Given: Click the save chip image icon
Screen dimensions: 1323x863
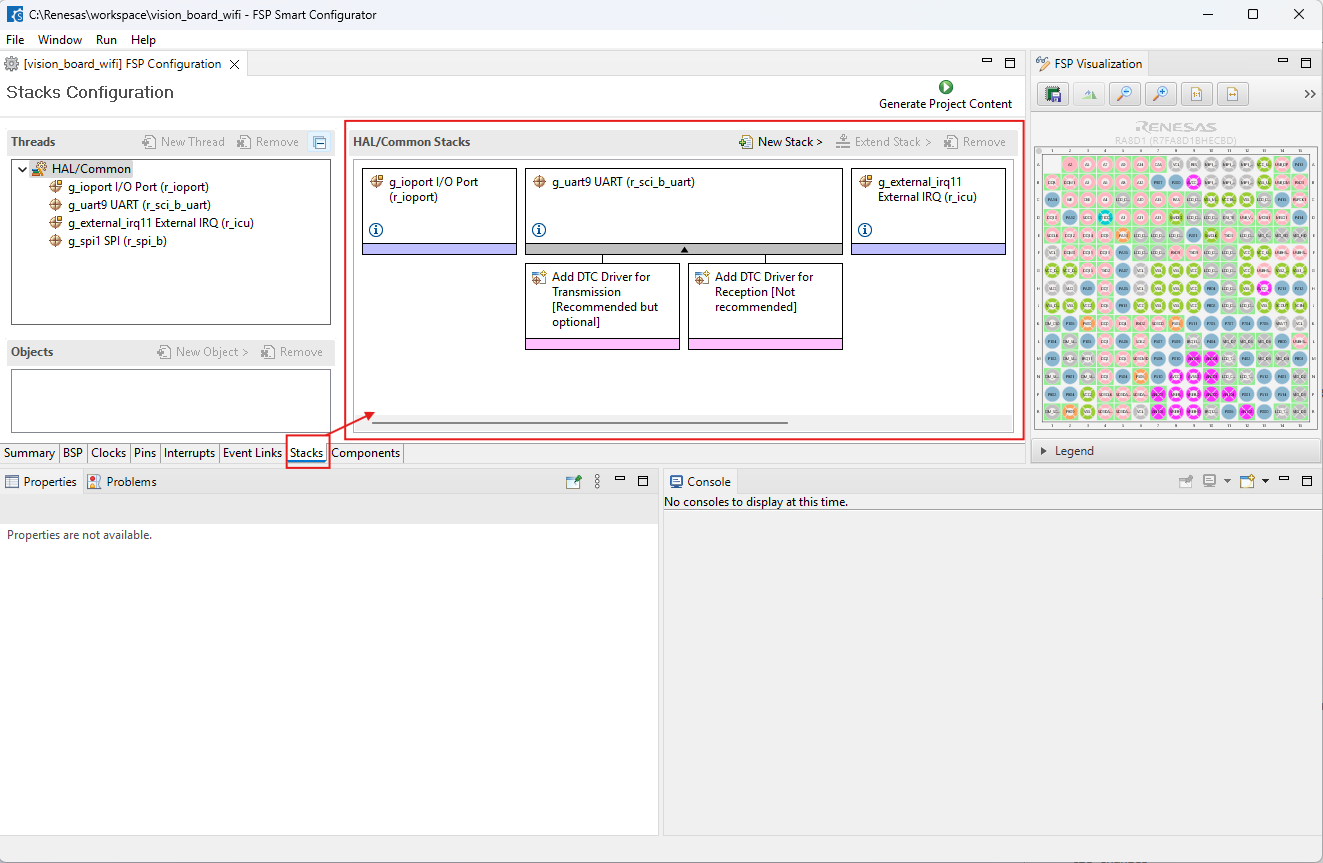Looking at the screenshot, I should pos(1052,94).
